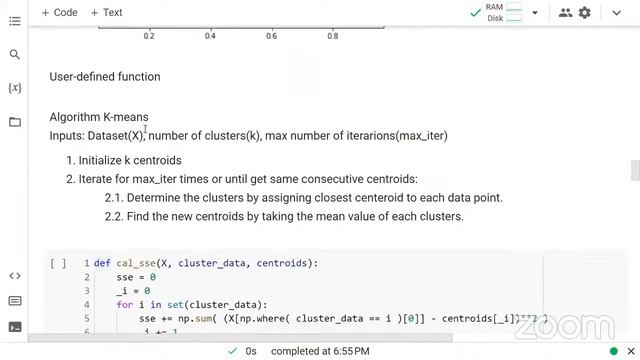Open the terminal icon in sidebar
This screenshot has height=360, width=640.
point(15,327)
